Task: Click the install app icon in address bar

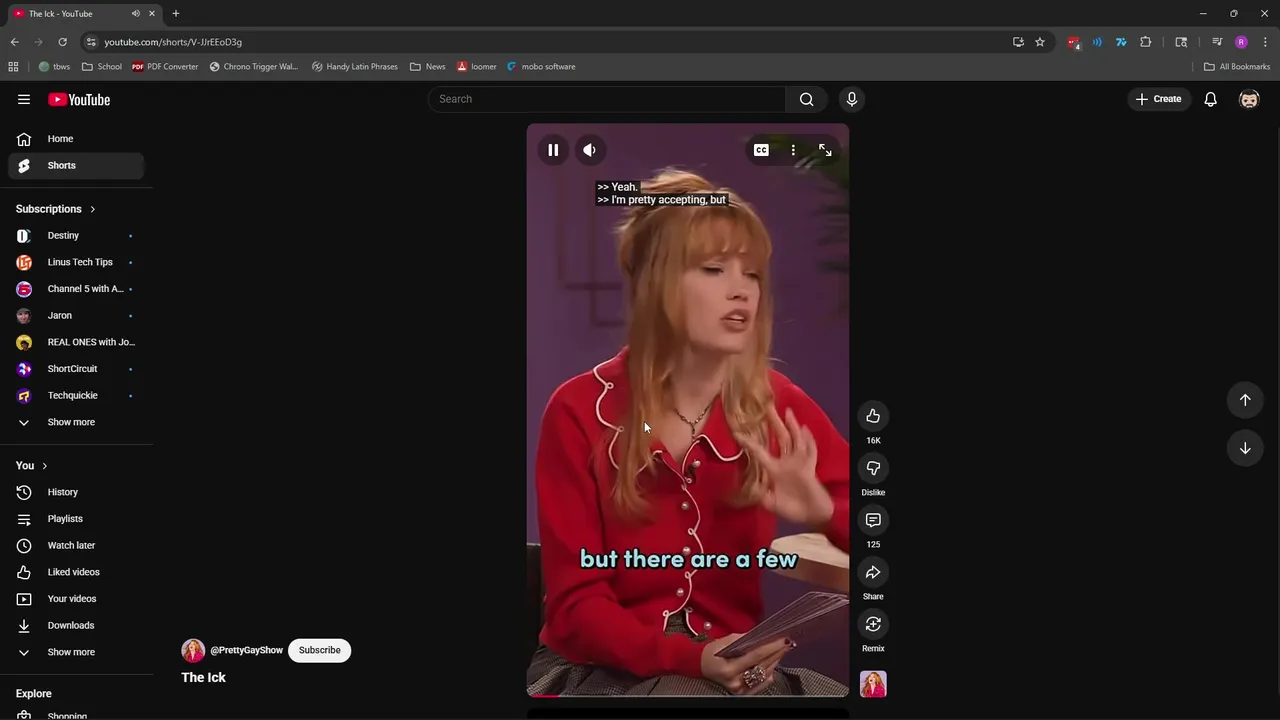Action: click(1018, 42)
